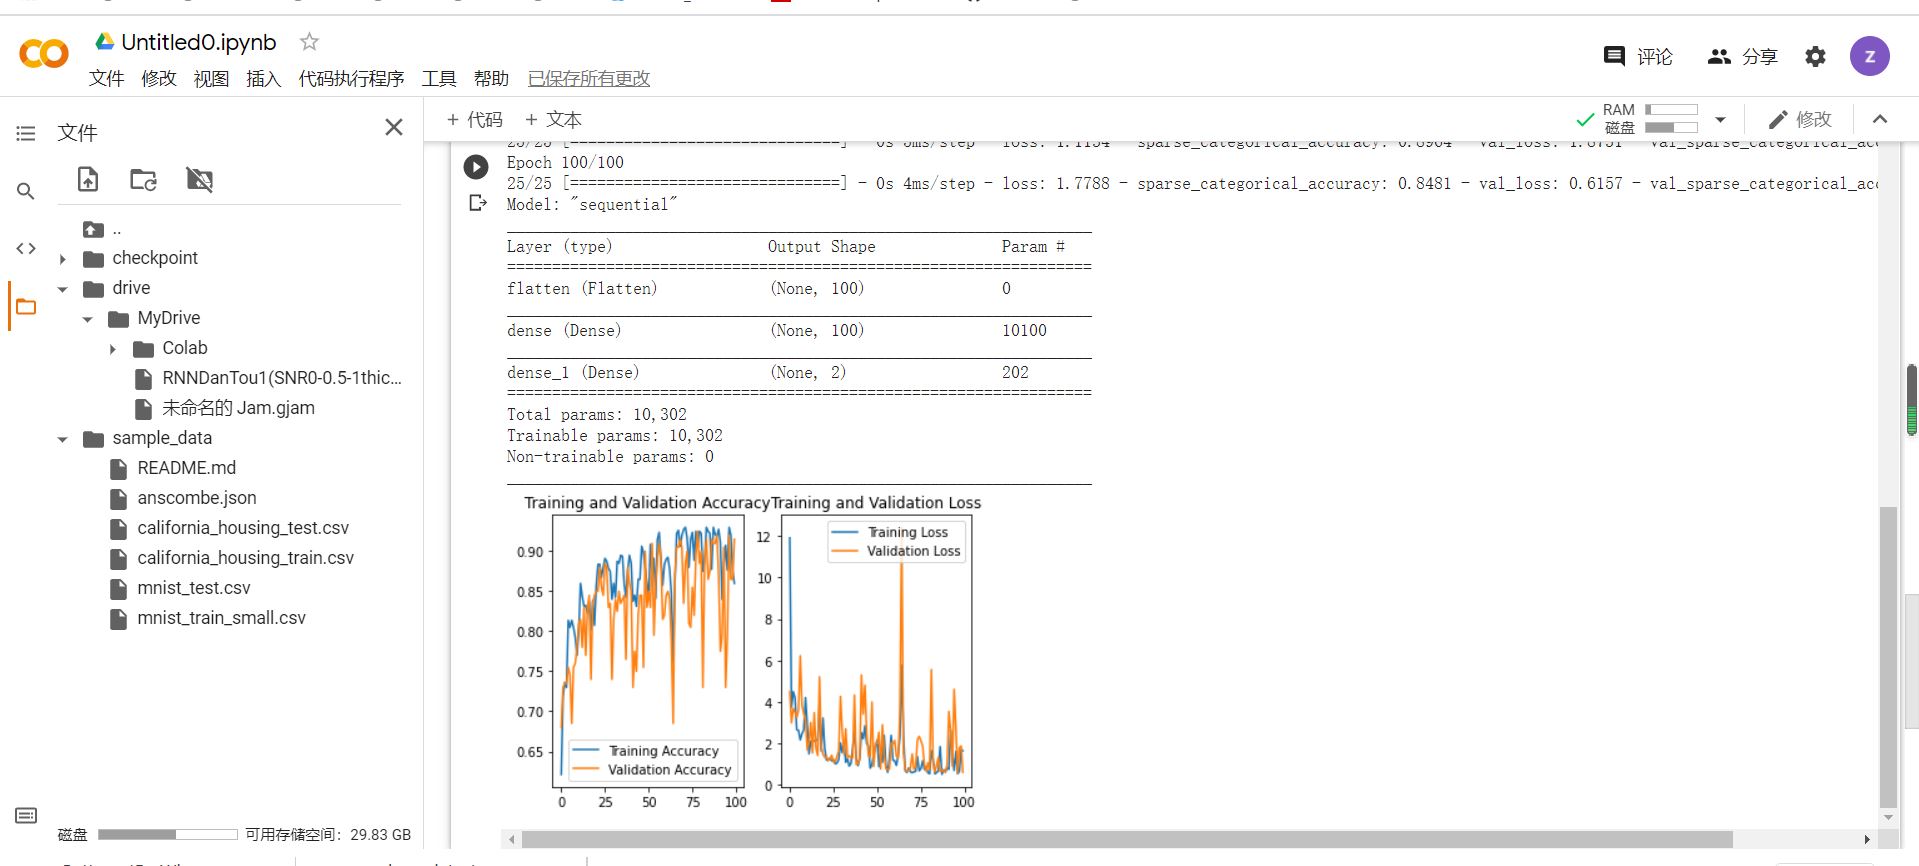Collapse the sample_data folder arrow
This screenshot has width=1919, height=866.
pyautogui.click(x=63, y=439)
